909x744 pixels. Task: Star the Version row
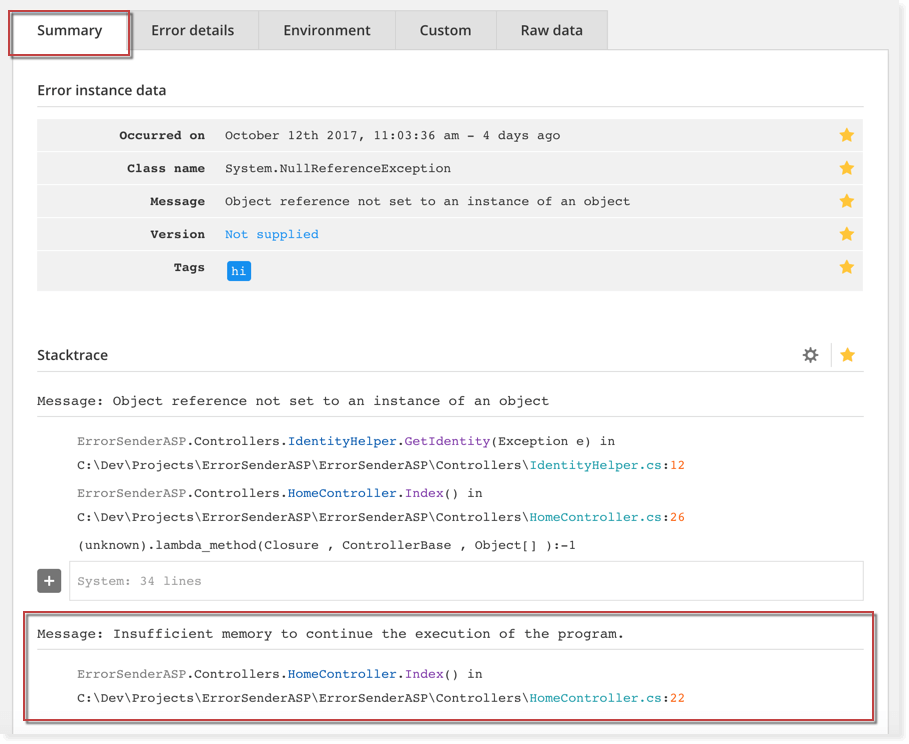tap(846, 233)
